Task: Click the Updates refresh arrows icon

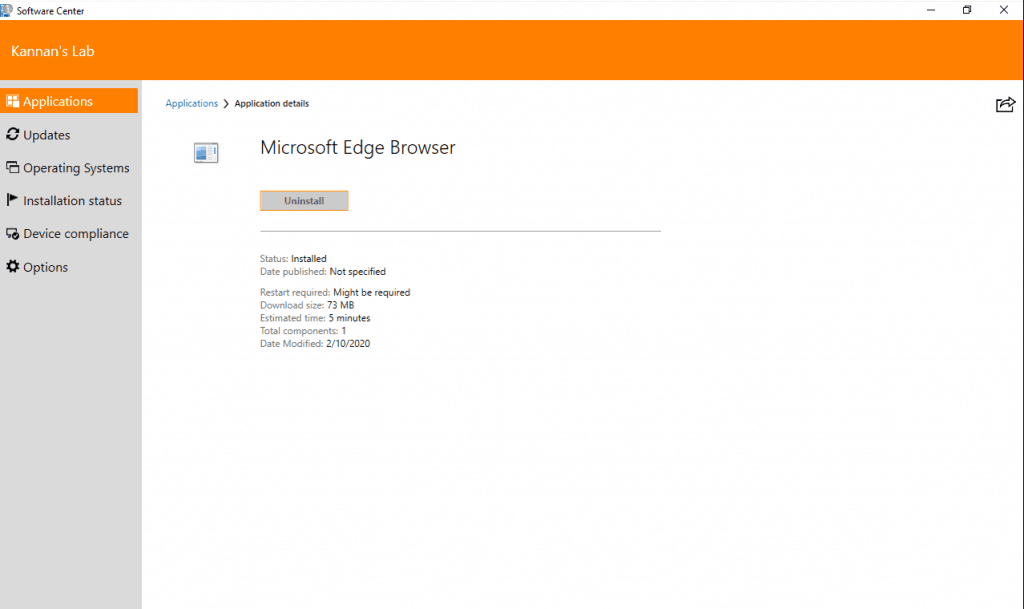Action: [13, 134]
